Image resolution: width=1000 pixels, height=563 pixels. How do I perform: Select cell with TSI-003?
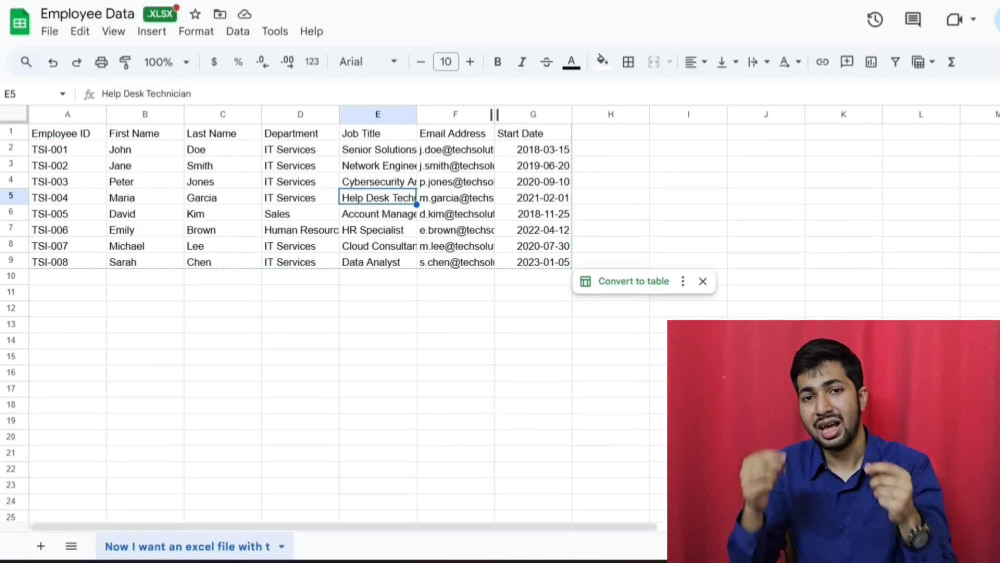pos(67,182)
